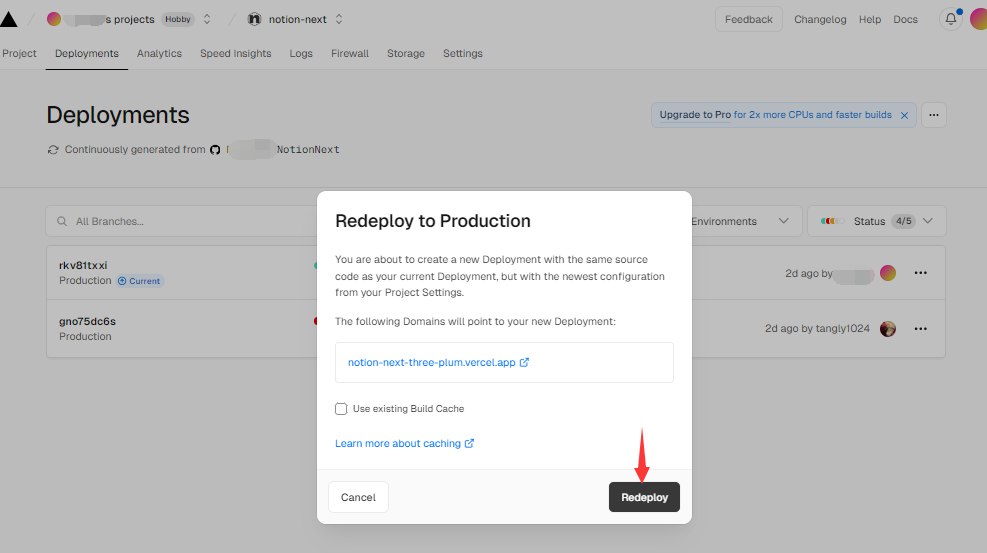Open the Storage tab
The width and height of the screenshot is (987, 553).
[x=406, y=53]
